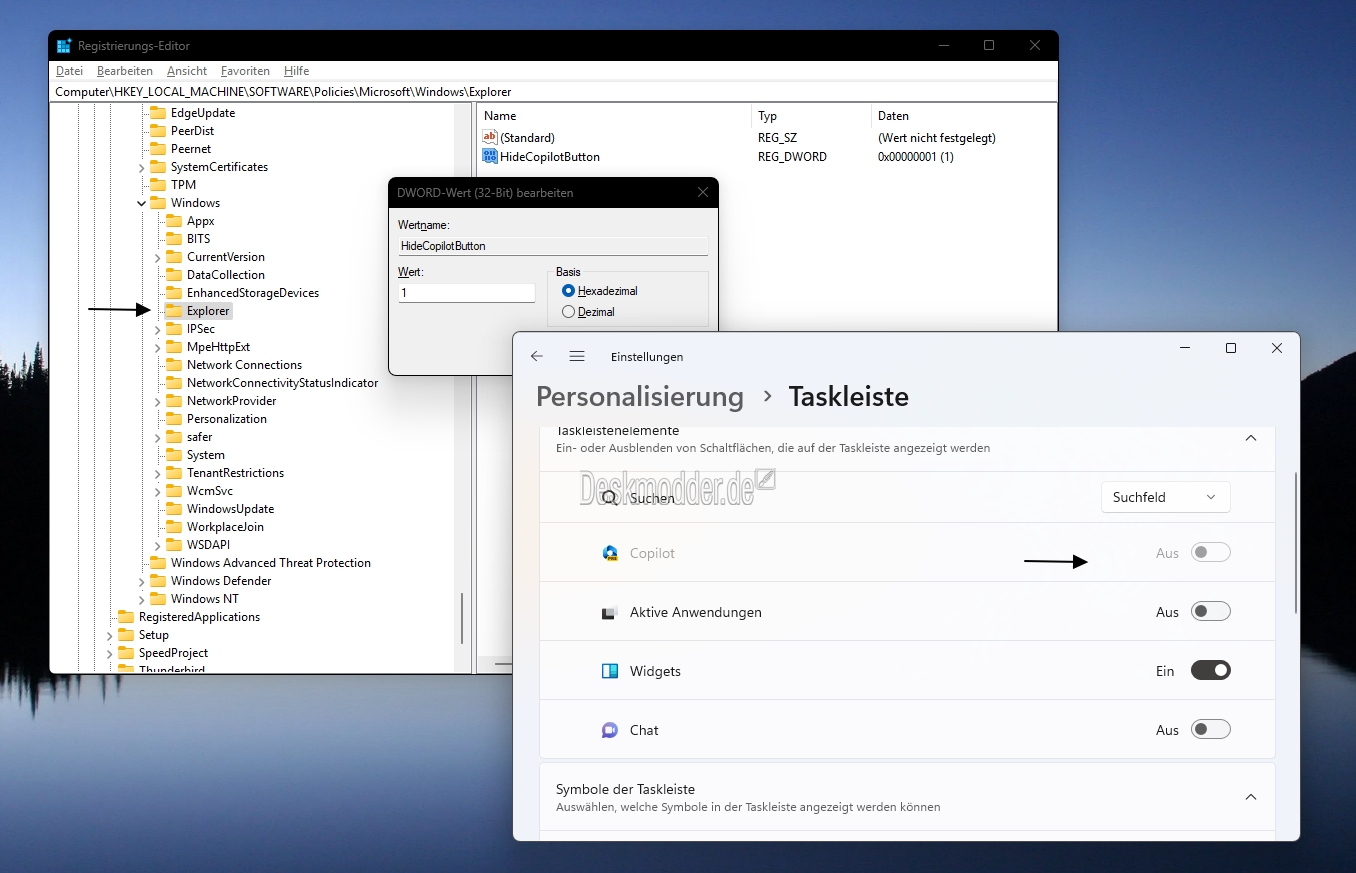Collapse the Windows tree node
1356x873 pixels.
142,203
